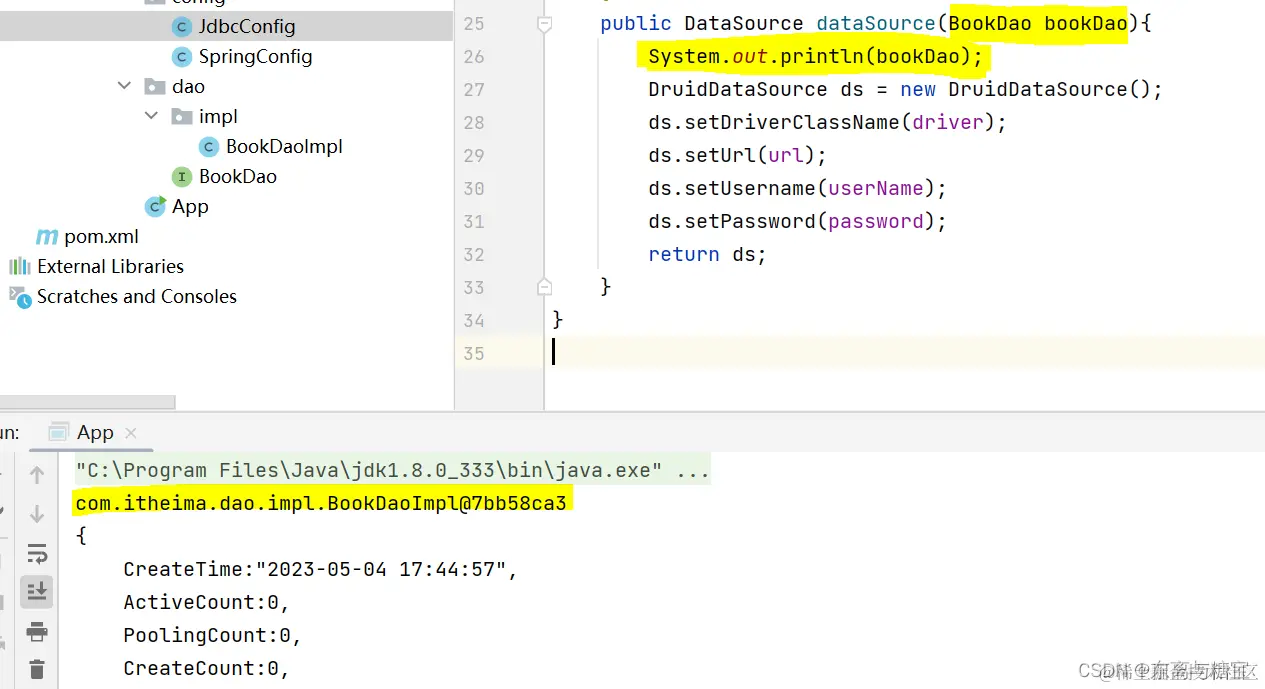Click the Print icon in the Run toolbar
1265x689 pixels.
[37, 631]
